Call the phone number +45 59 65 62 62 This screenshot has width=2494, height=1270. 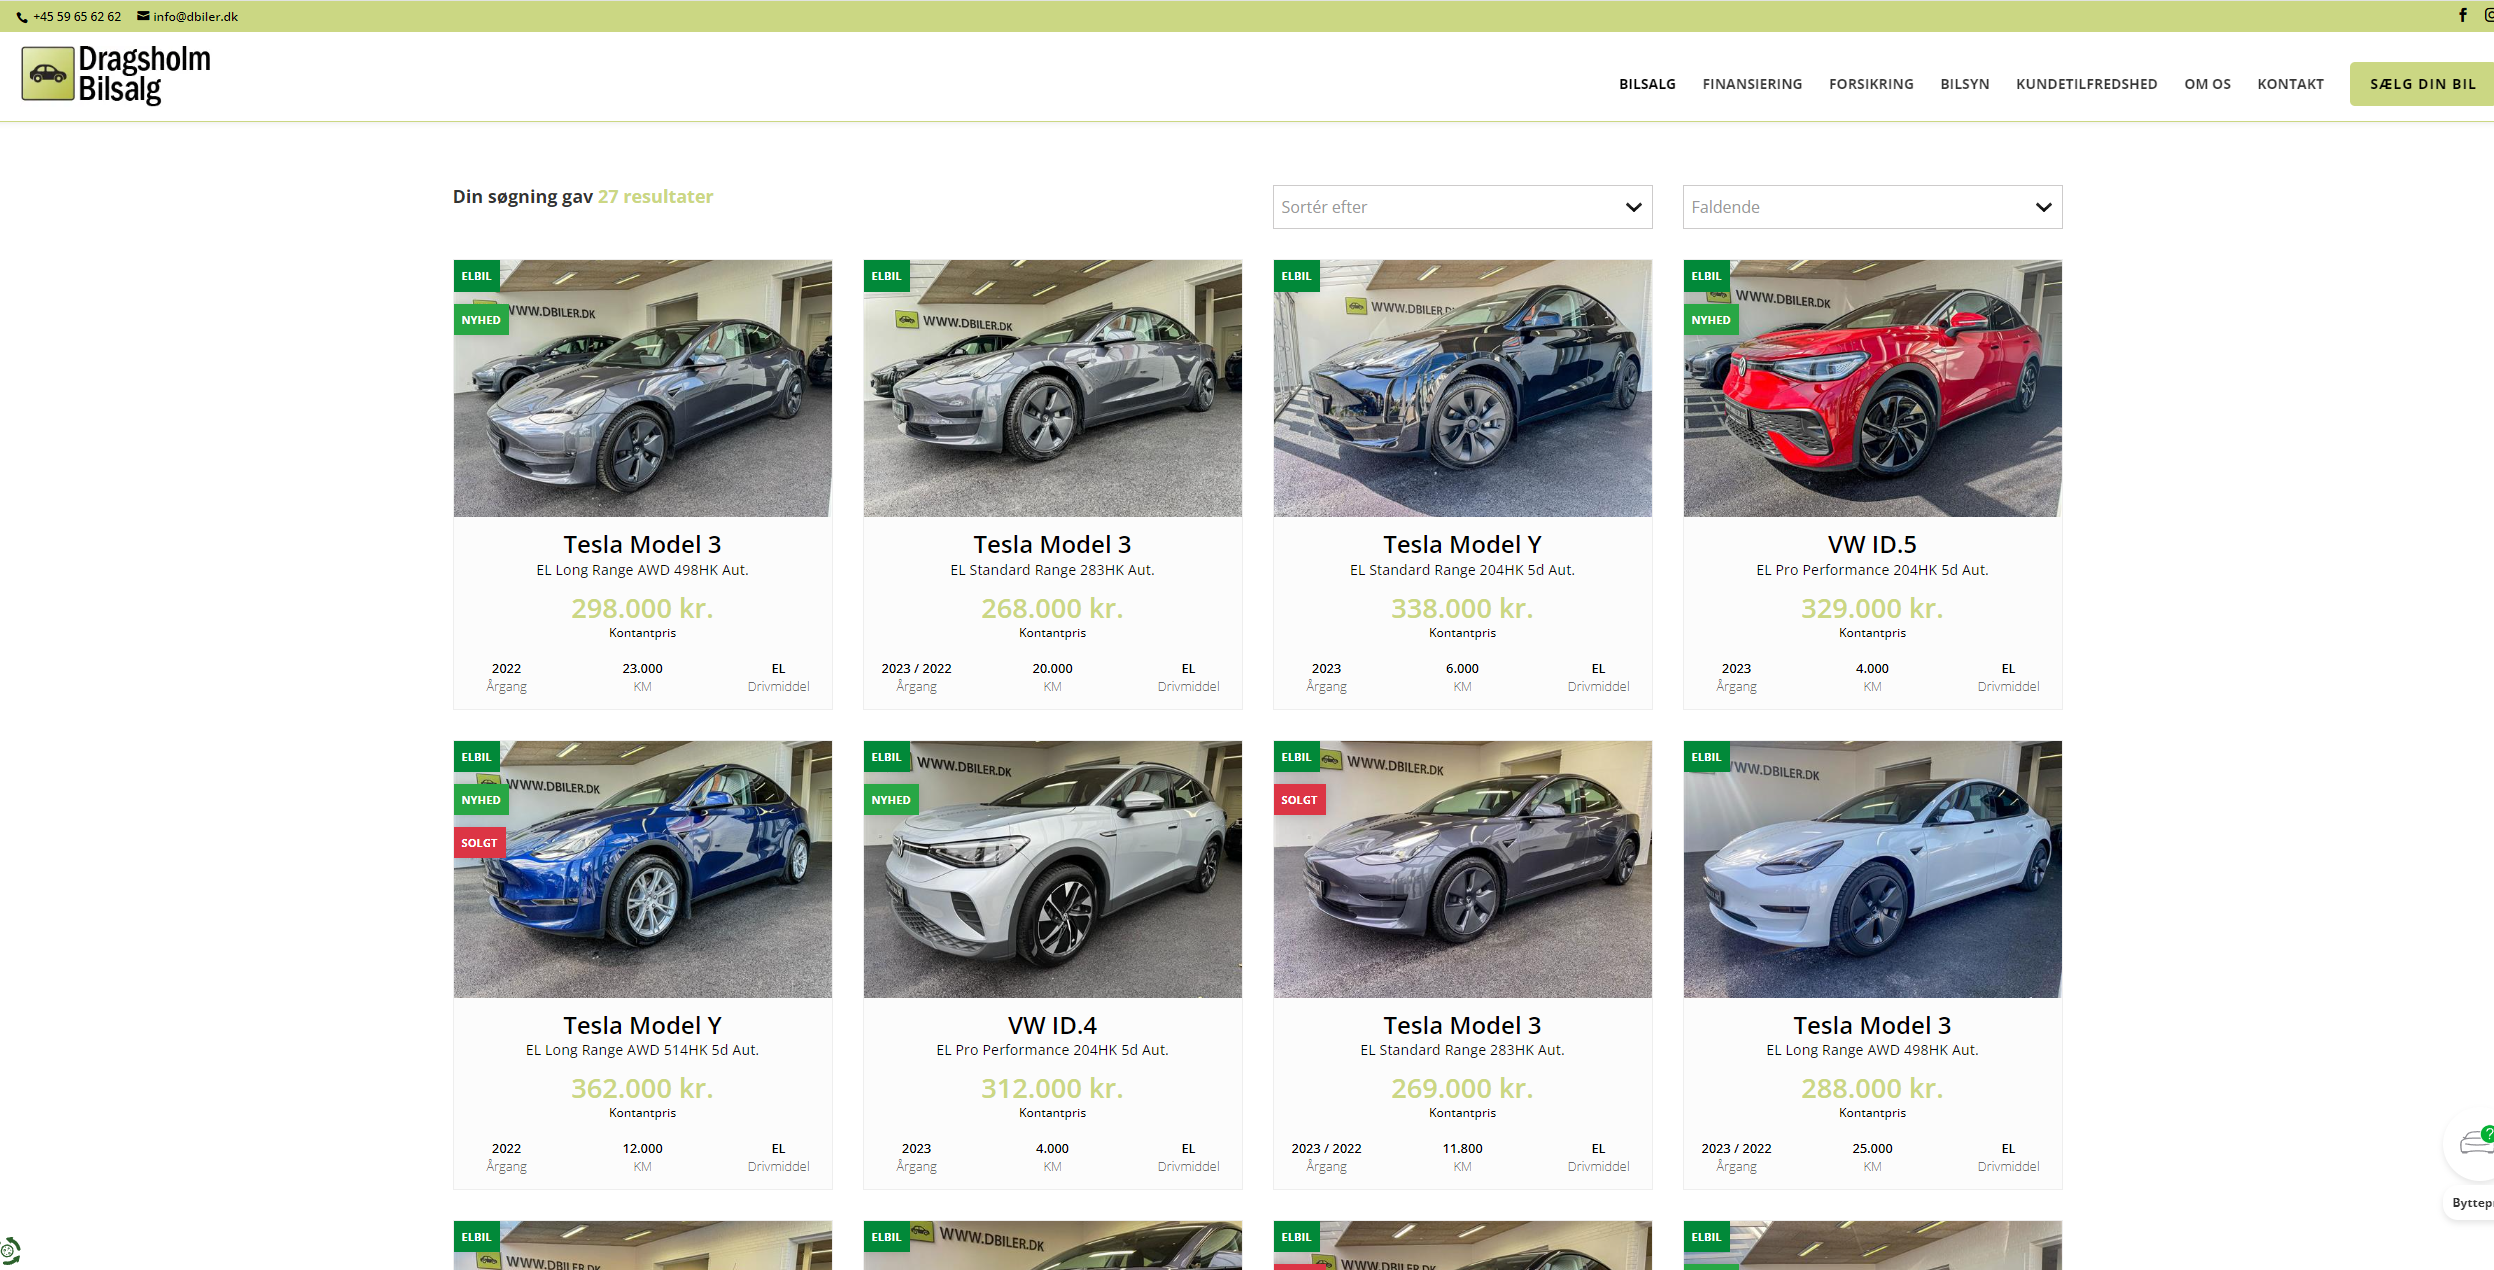coord(77,17)
